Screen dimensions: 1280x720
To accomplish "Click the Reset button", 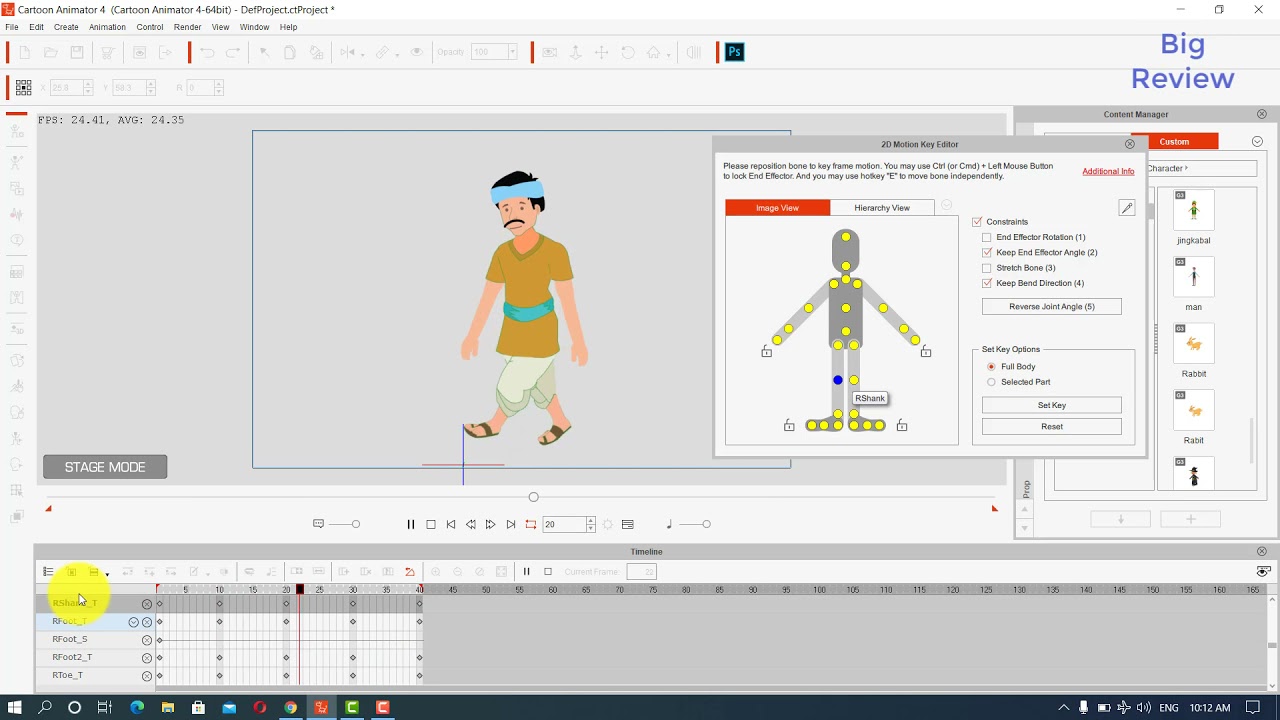I will point(1052,426).
